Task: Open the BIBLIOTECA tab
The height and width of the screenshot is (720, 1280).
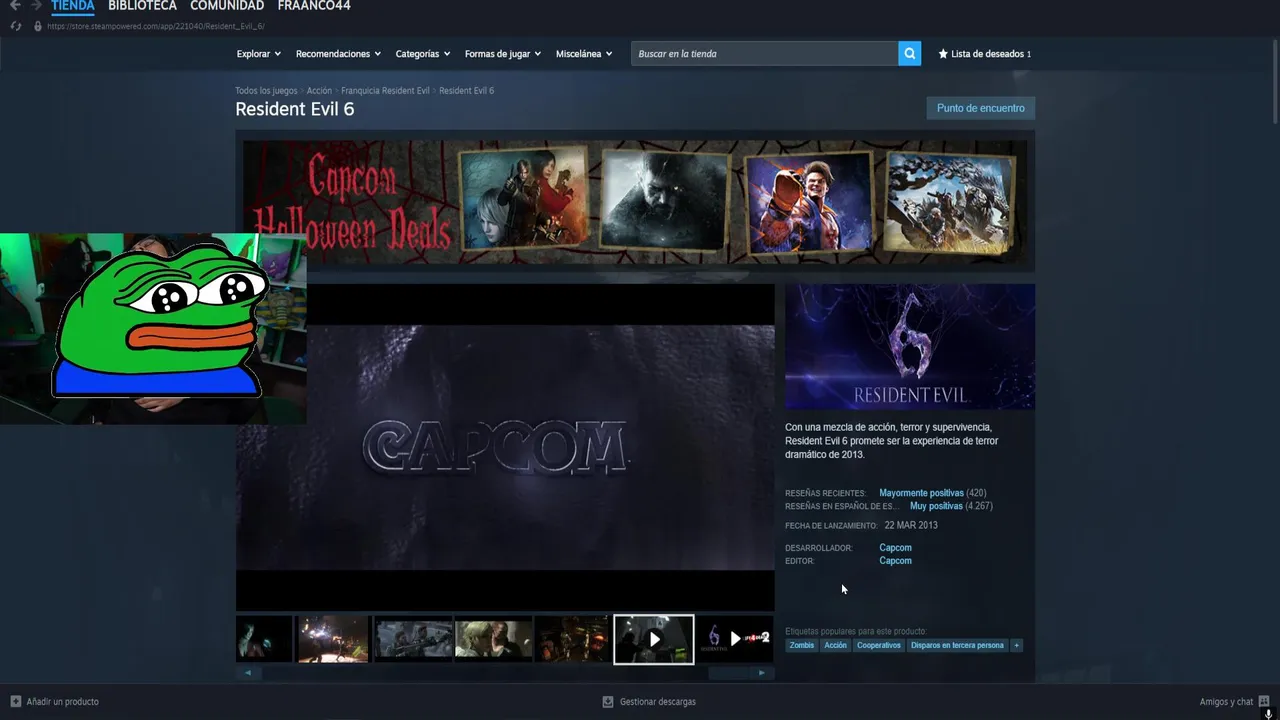Action: point(142,6)
